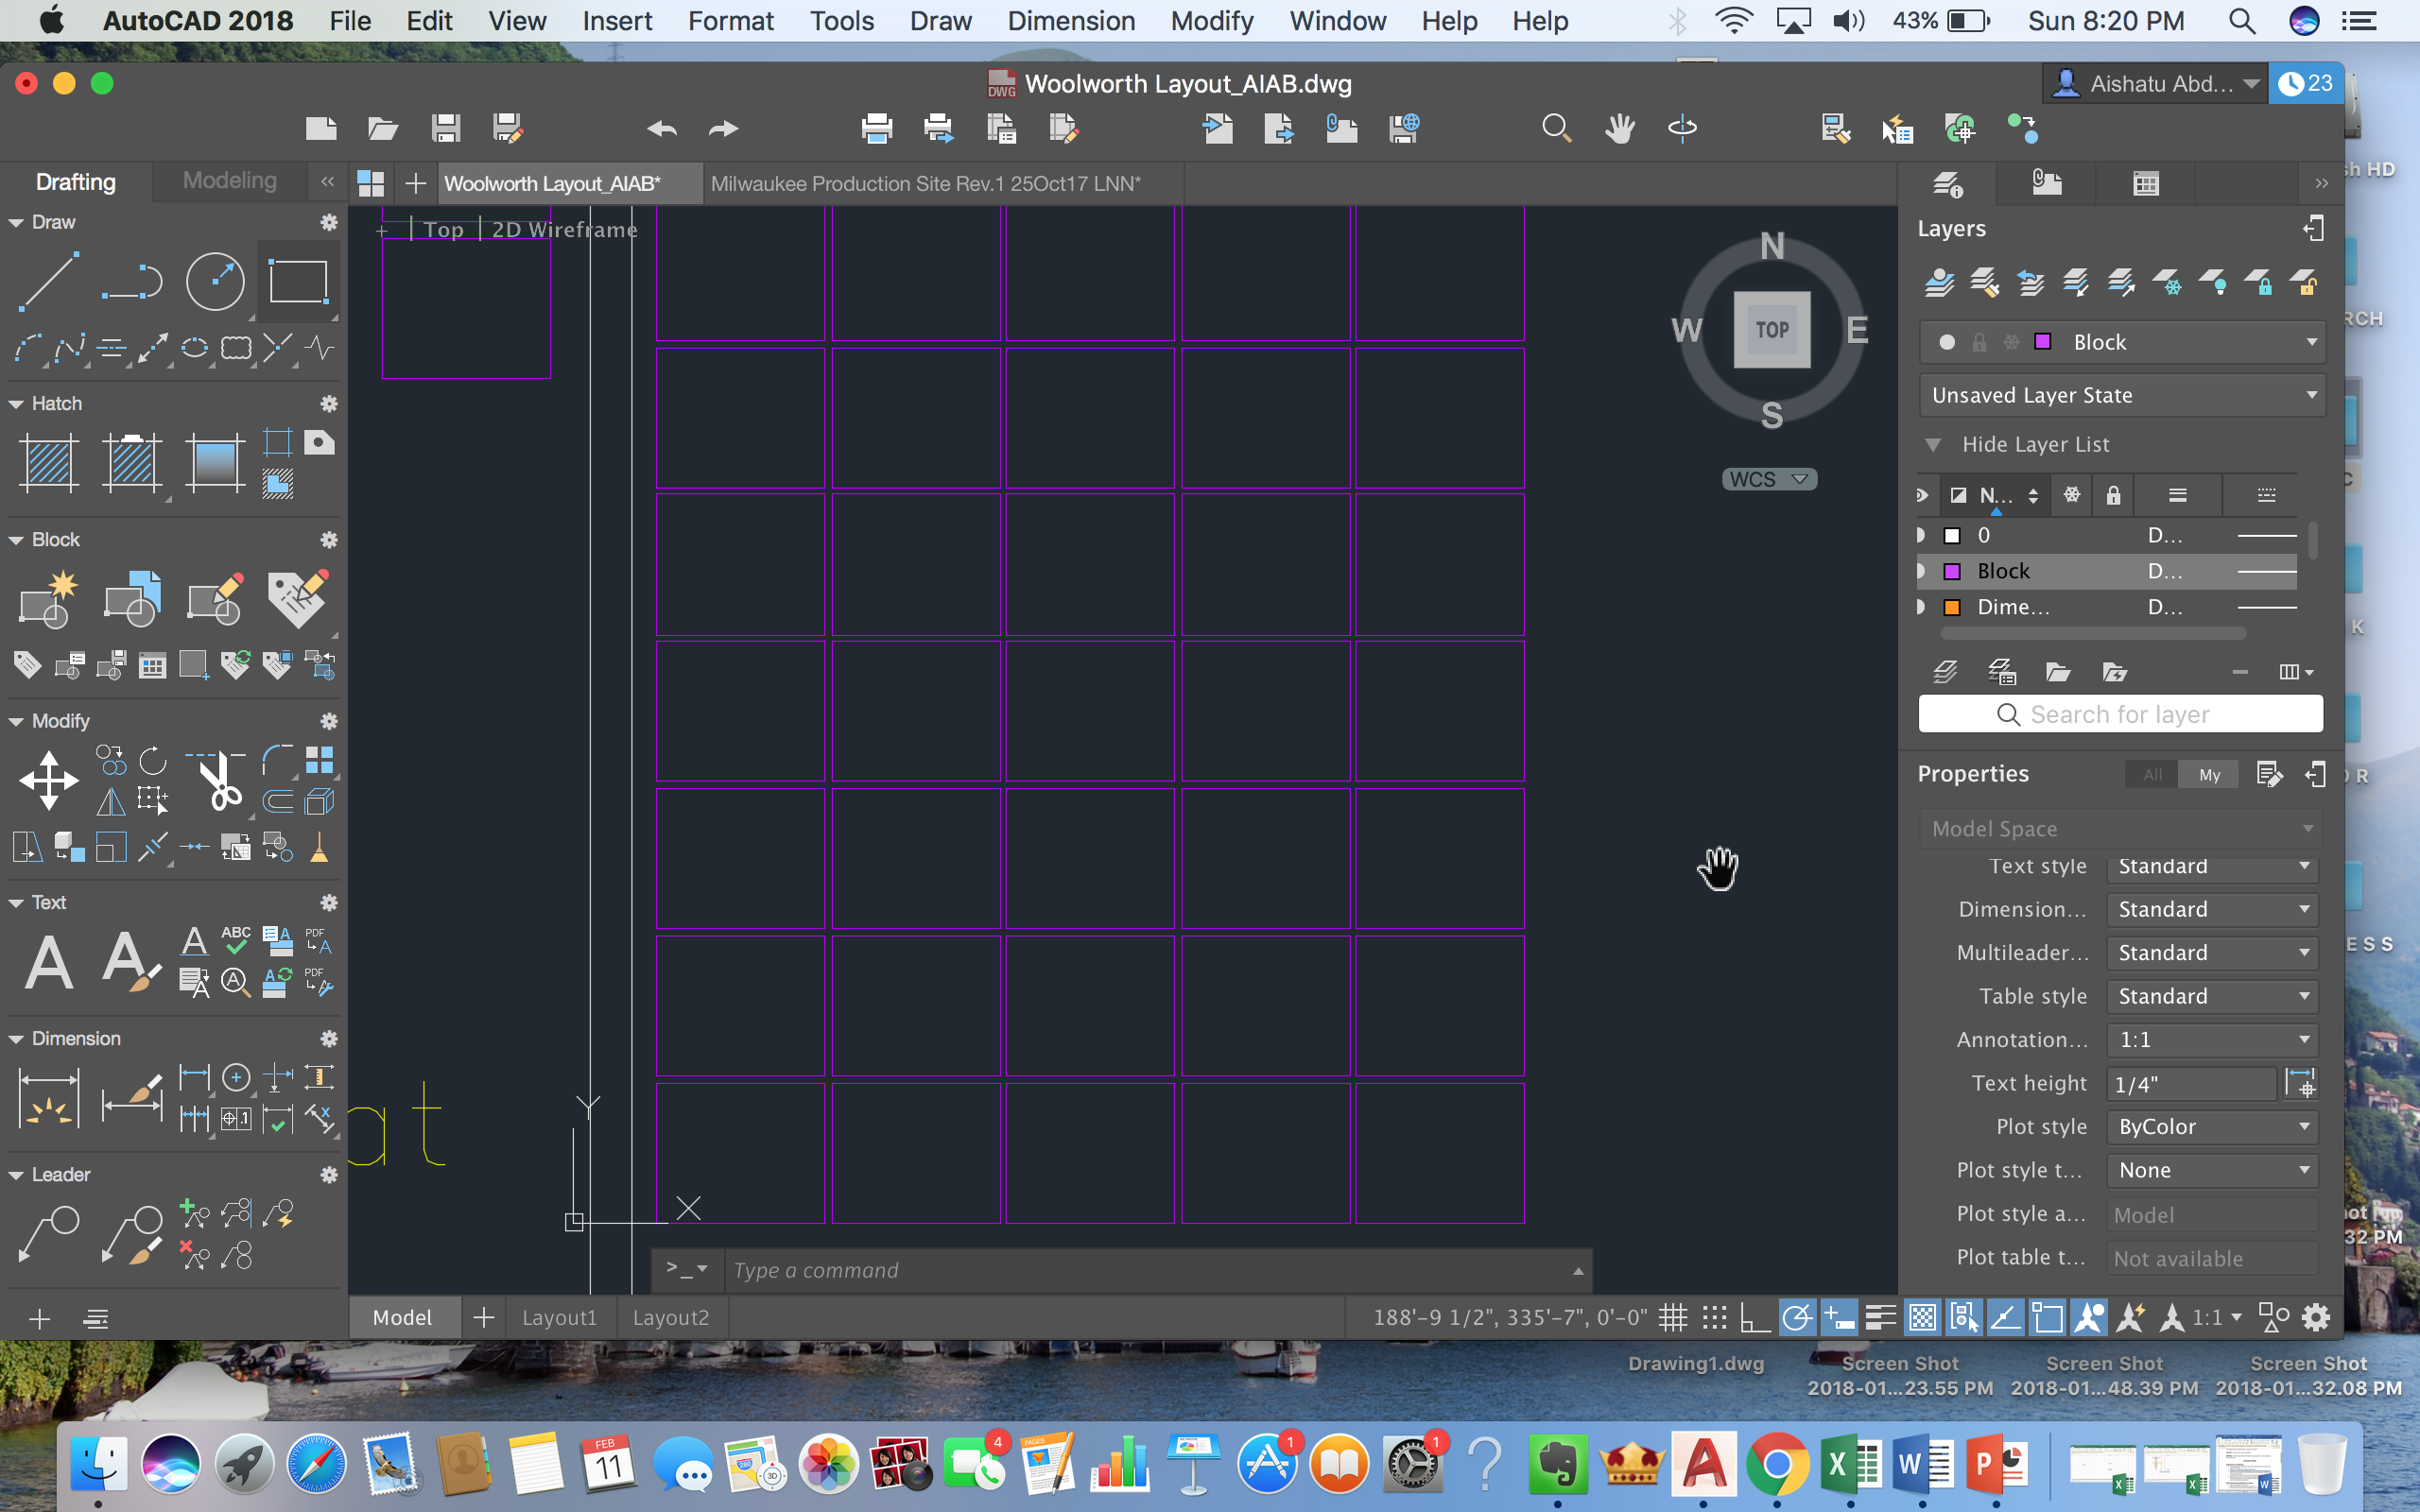Open the Unsaved Layer State dropdown

tap(2120, 394)
